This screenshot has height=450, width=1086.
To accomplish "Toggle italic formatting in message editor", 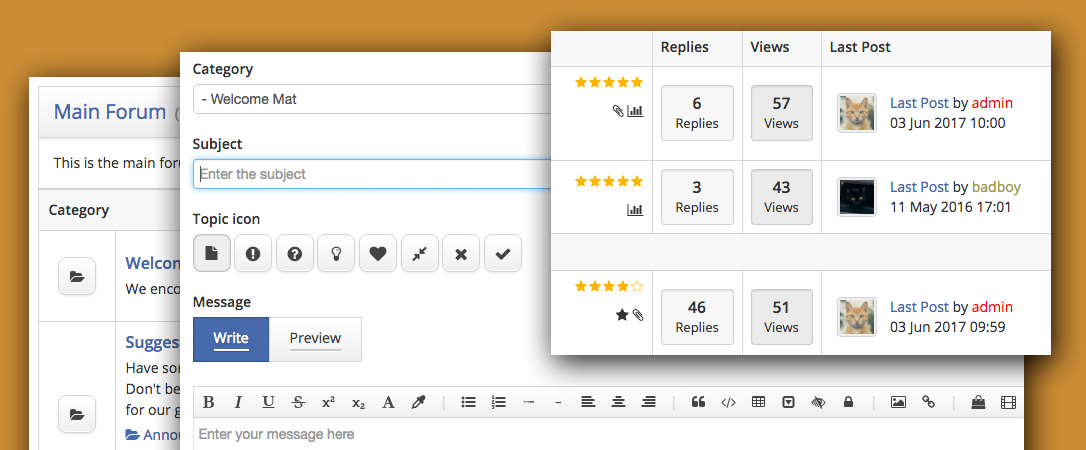I will (238, 402).
